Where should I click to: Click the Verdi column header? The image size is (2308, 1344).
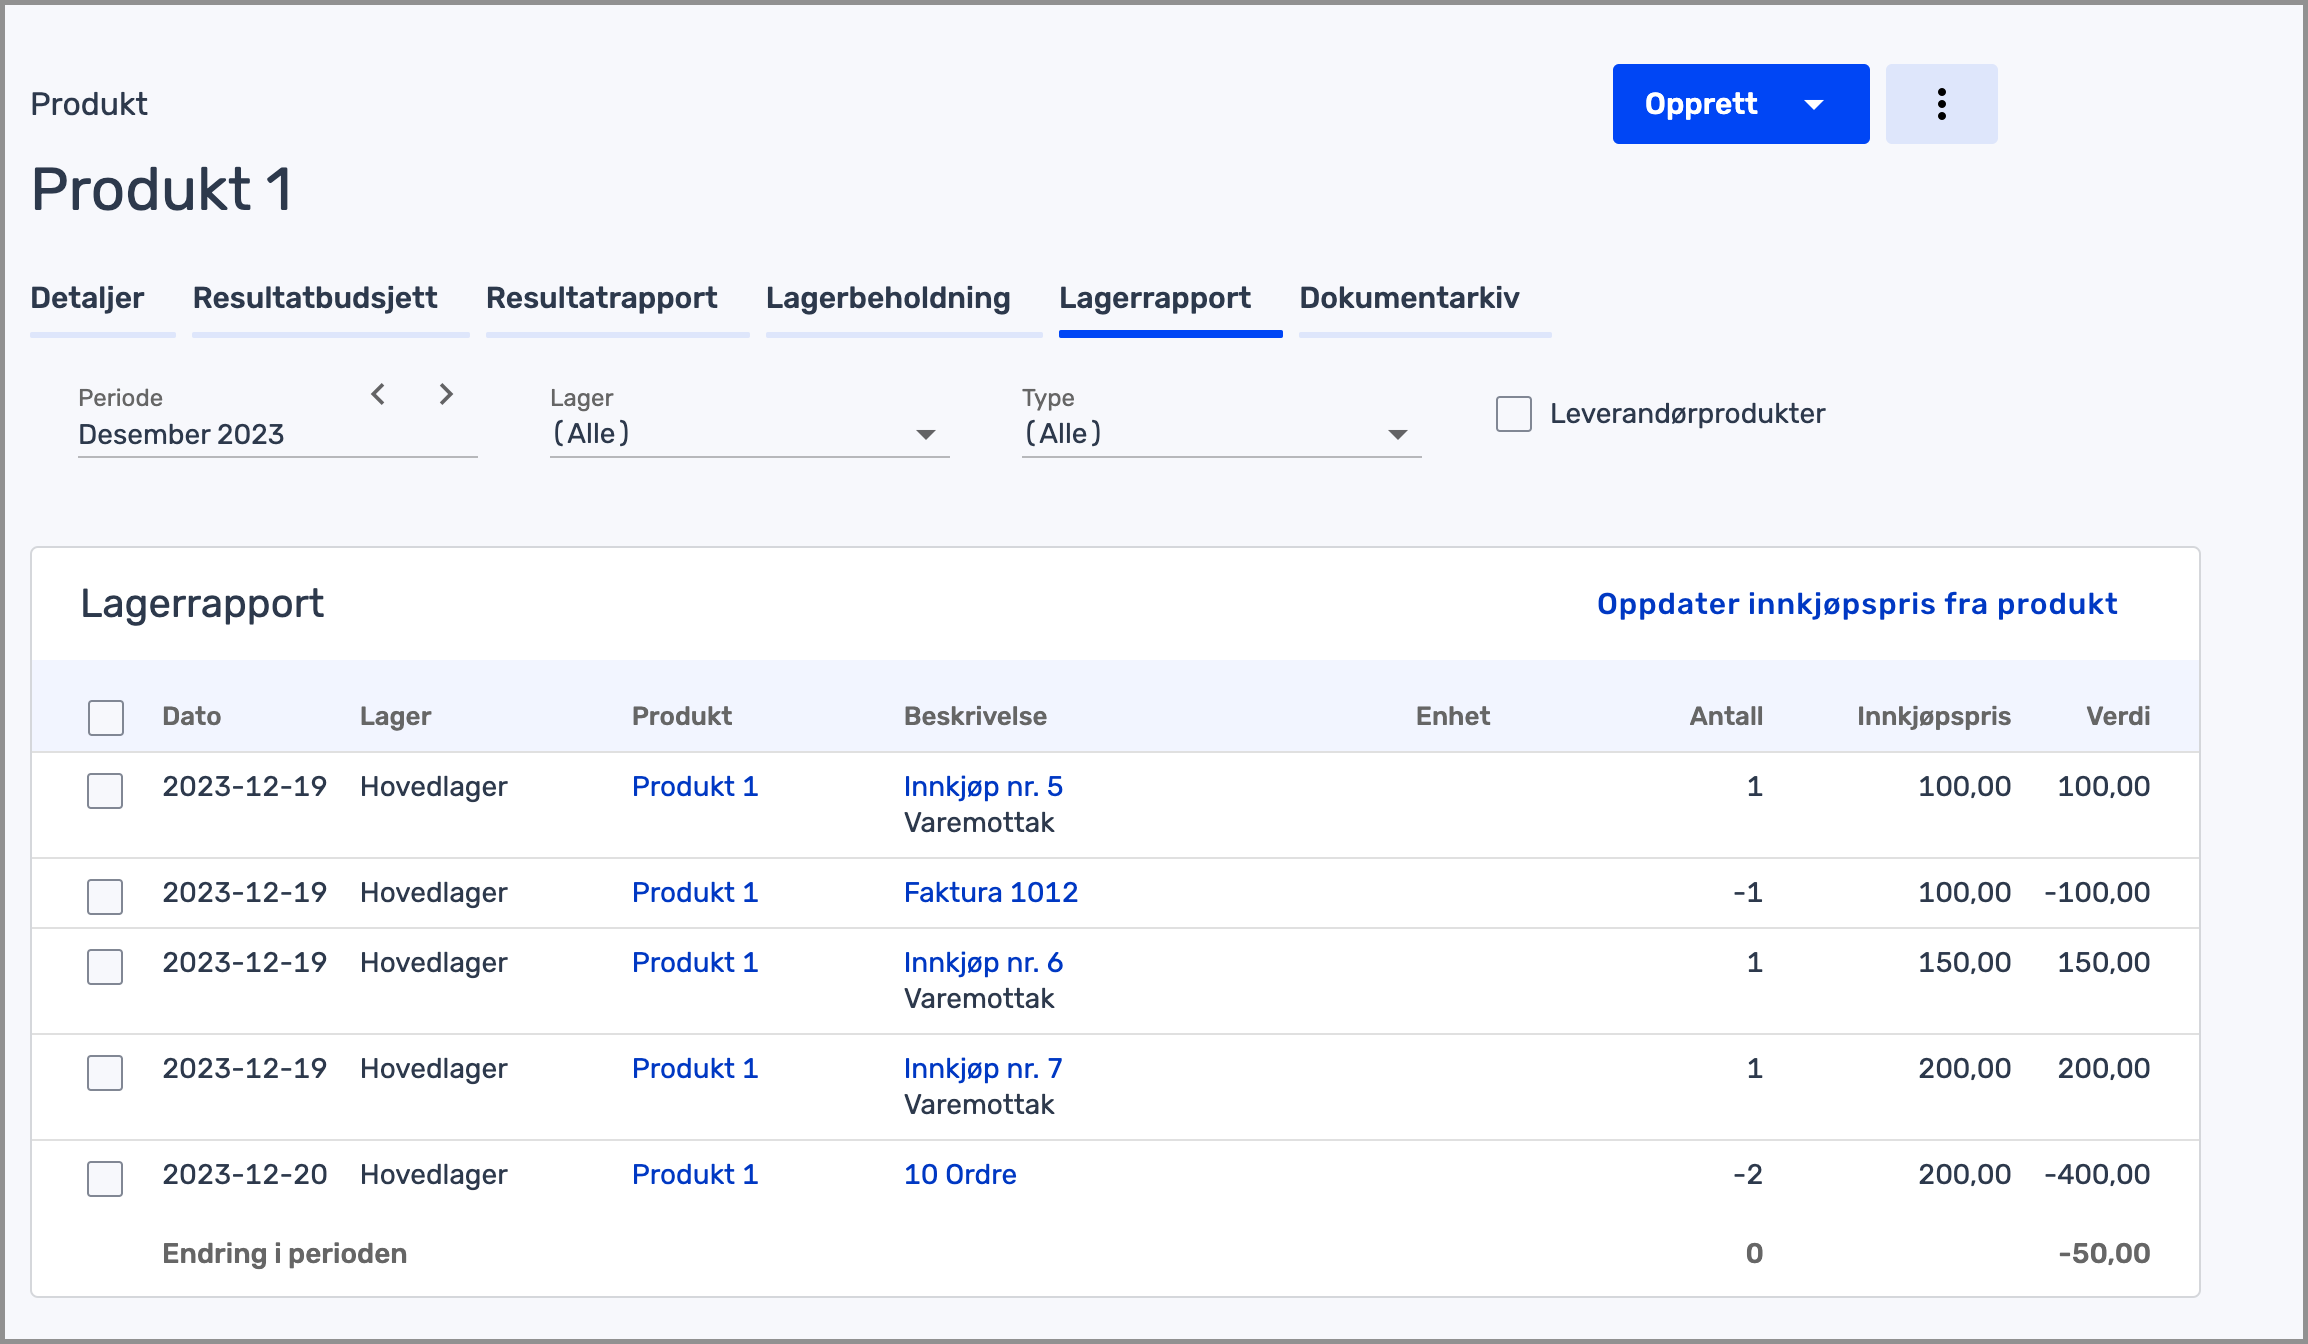(2118, 716)
